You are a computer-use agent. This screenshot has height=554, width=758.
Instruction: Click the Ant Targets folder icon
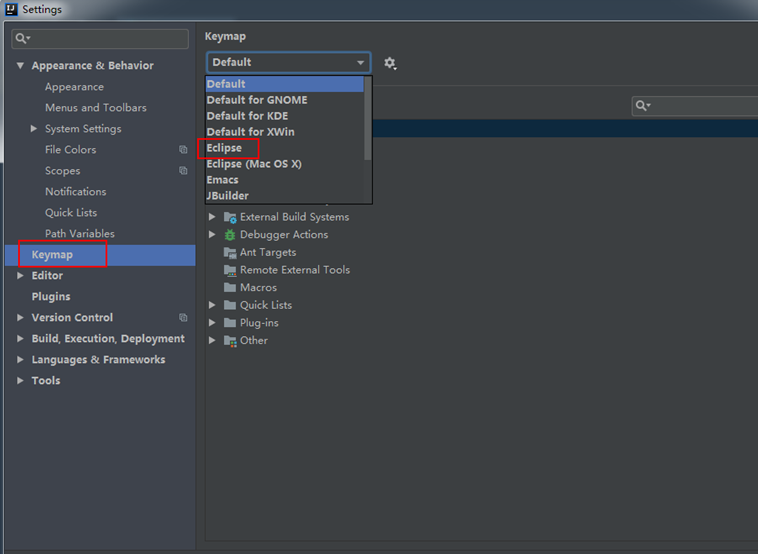pyautogui.click(x=230, y=252)
